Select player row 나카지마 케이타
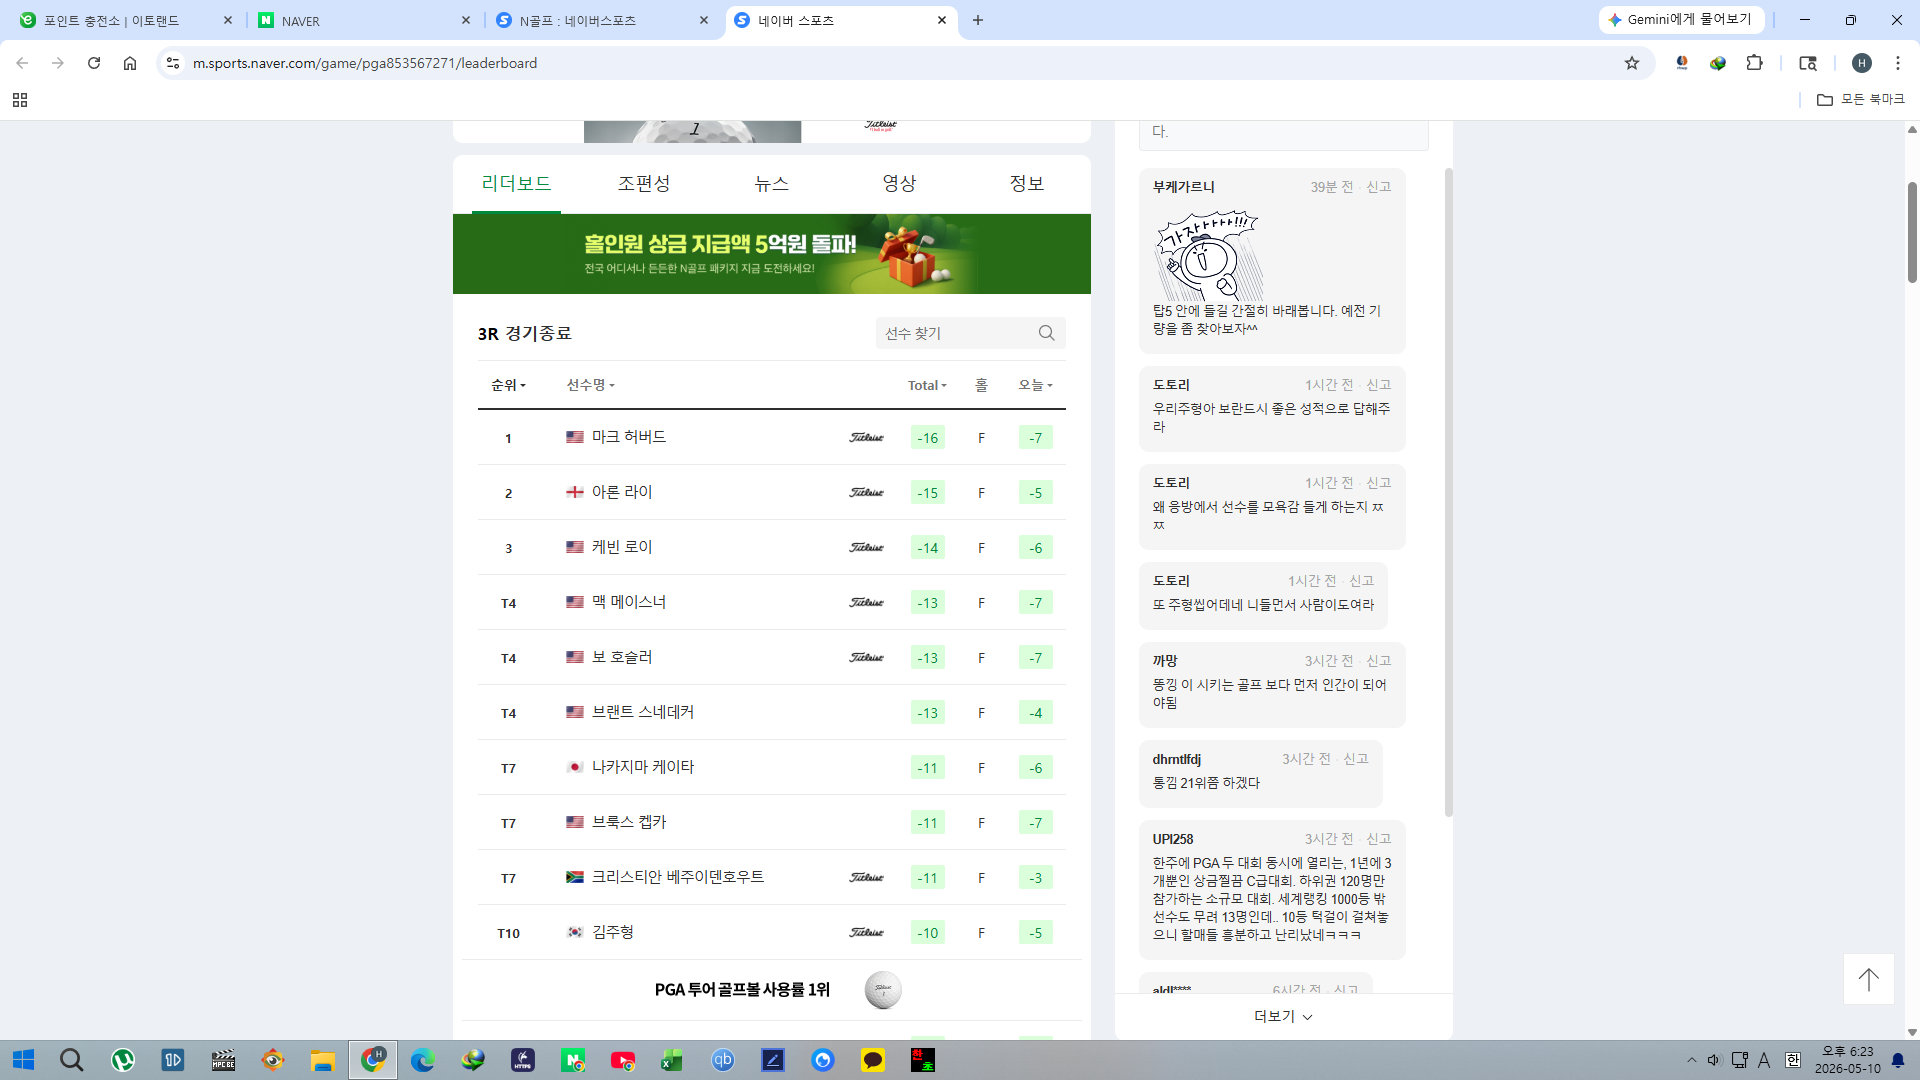The height and width of the screenshot is (1080, 1920). tap(772, 768)
